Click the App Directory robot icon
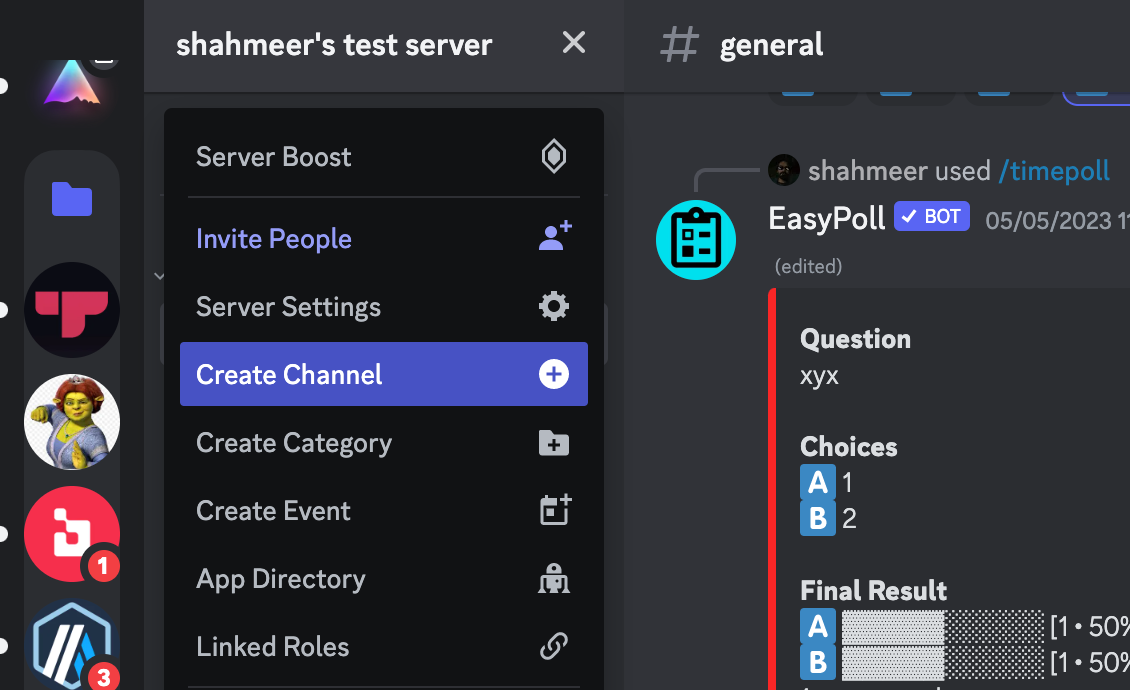 [553, 578]
